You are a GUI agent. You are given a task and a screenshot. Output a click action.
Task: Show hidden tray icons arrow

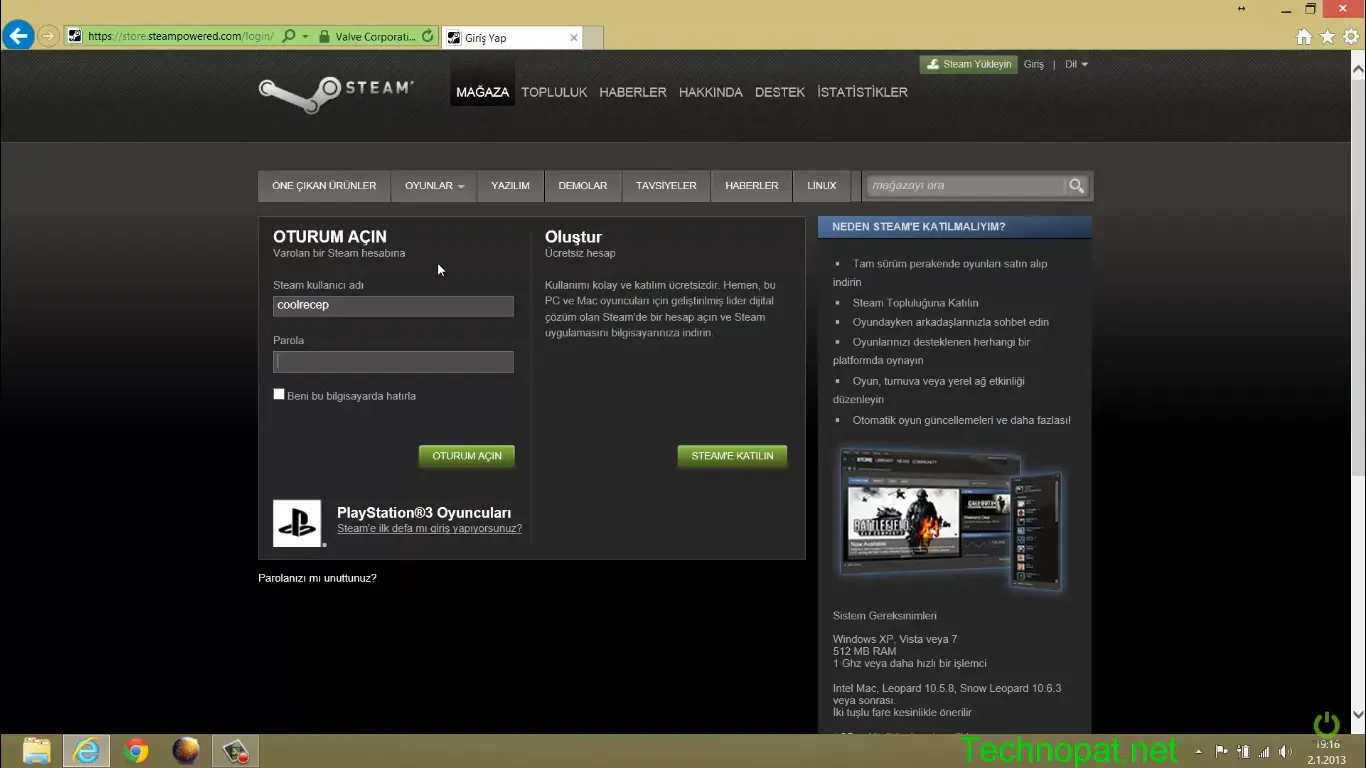click(1198, 751)
